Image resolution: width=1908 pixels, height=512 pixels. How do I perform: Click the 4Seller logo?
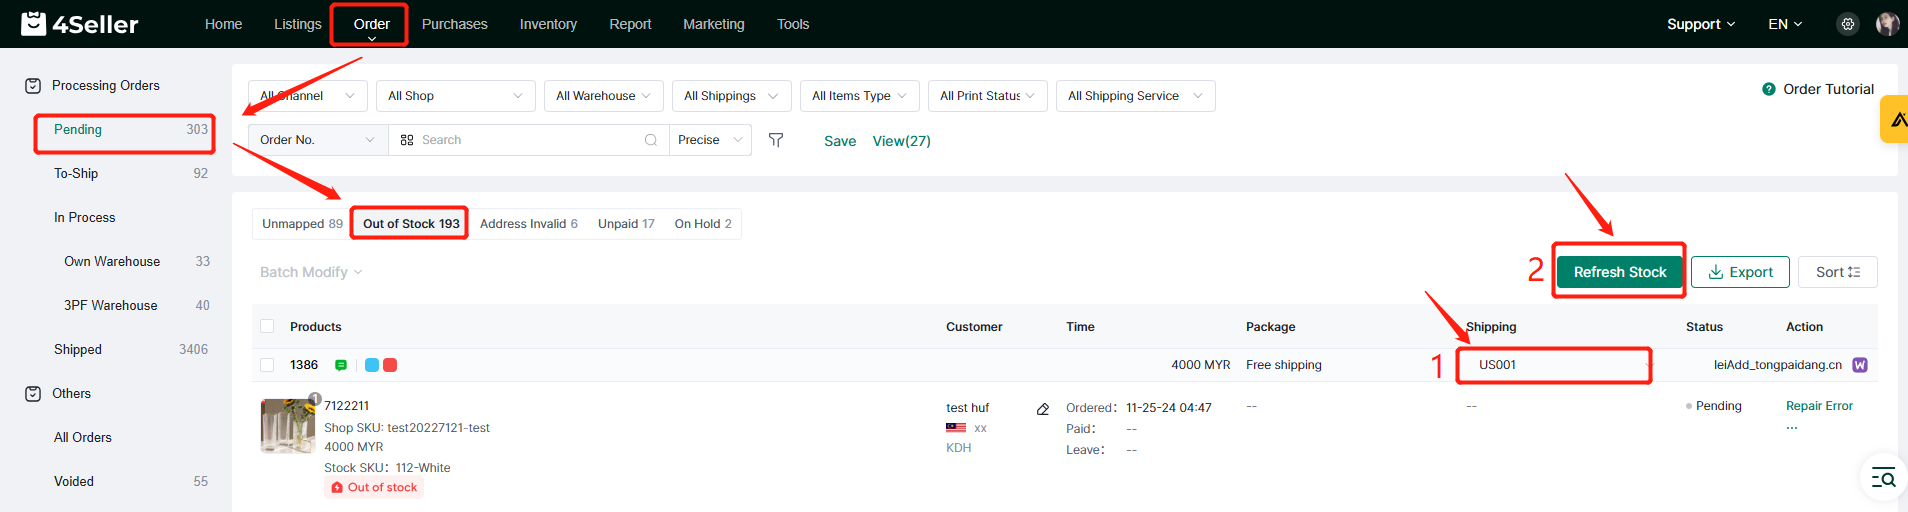click(80, 24)
